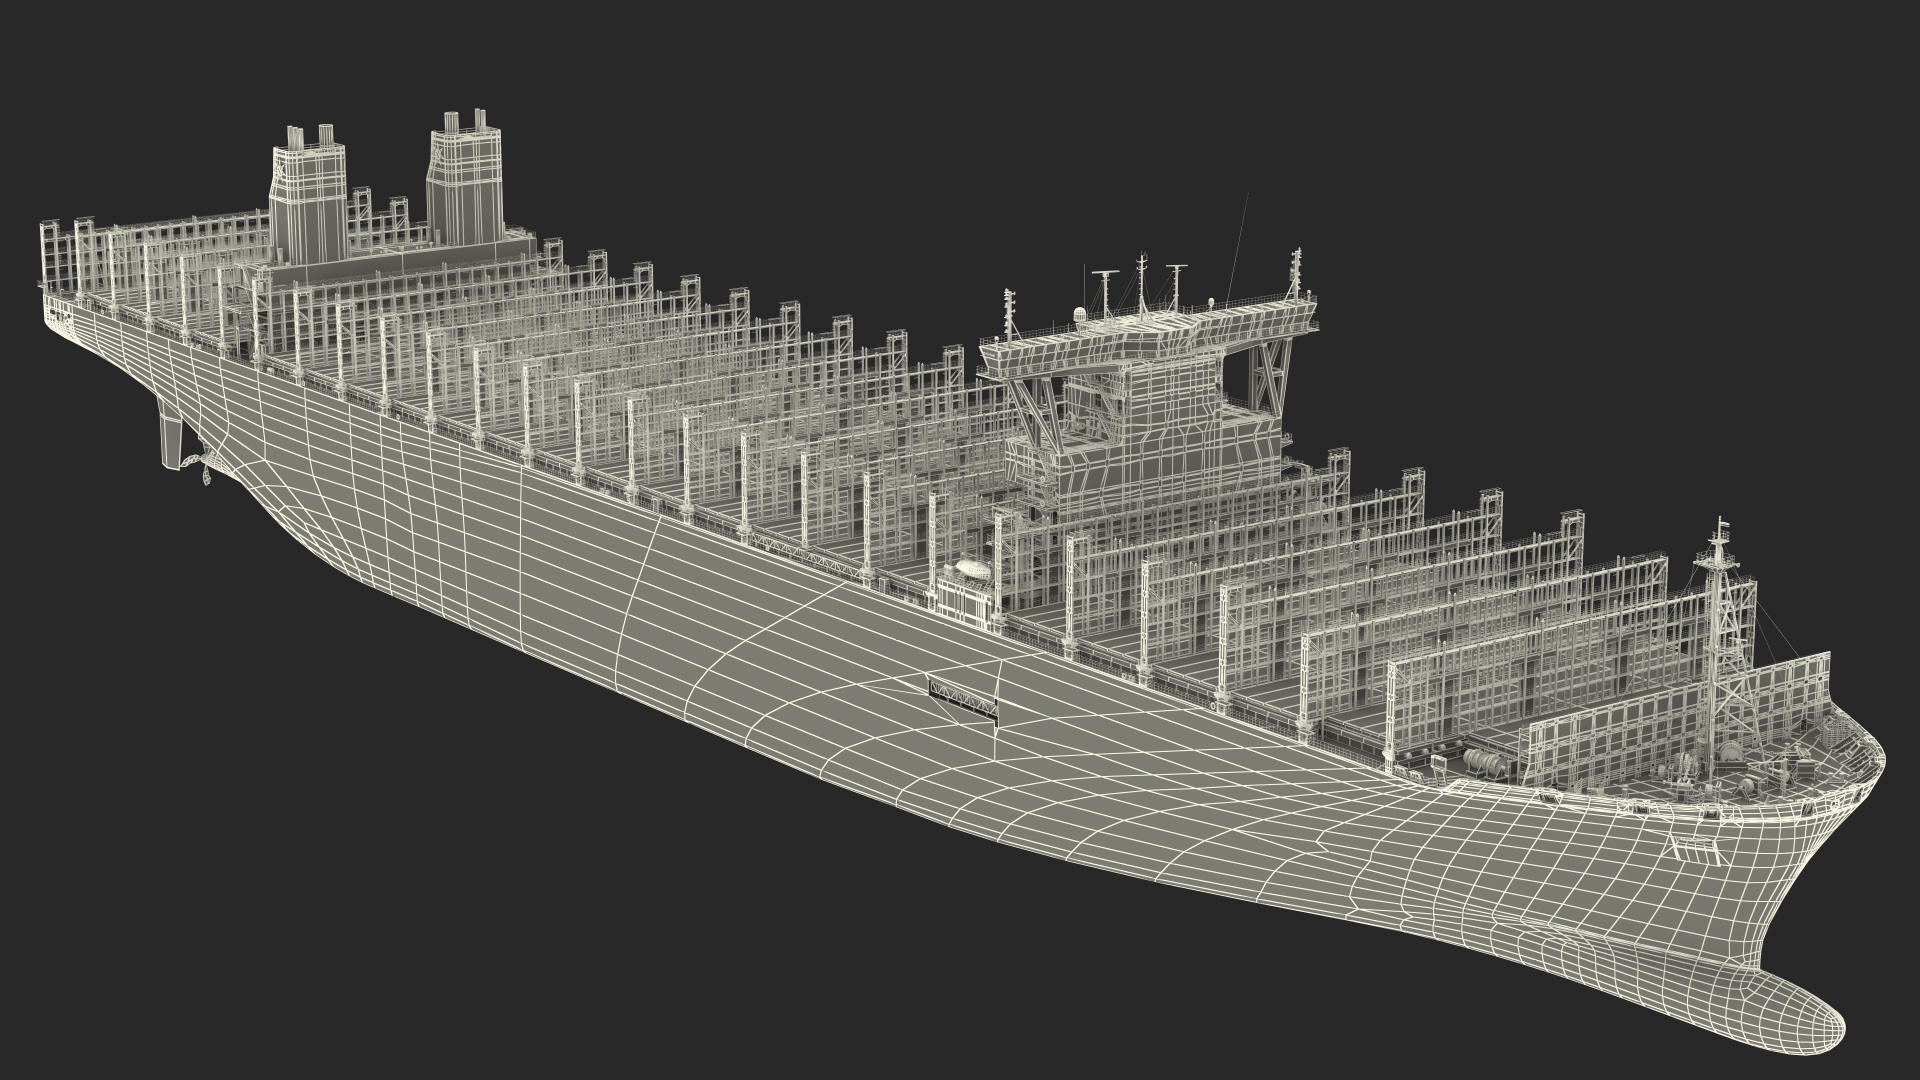This screenshot has width=1920, height=1080.
Task: Click the left funnel stack at stern
Action: coord(309,196)
